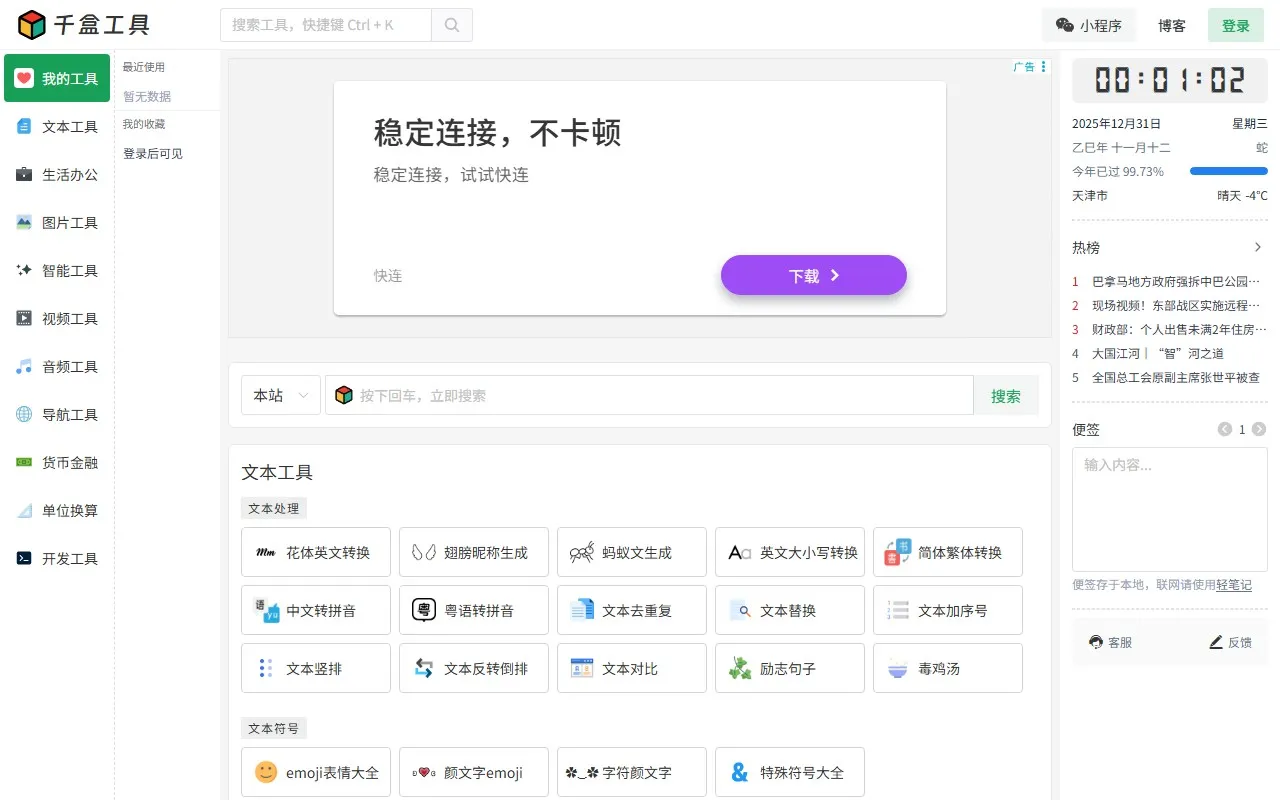Select the 视频工具 sidebar icon
The width and height of the screenshot is (1280, 800).
coord(56,318)
